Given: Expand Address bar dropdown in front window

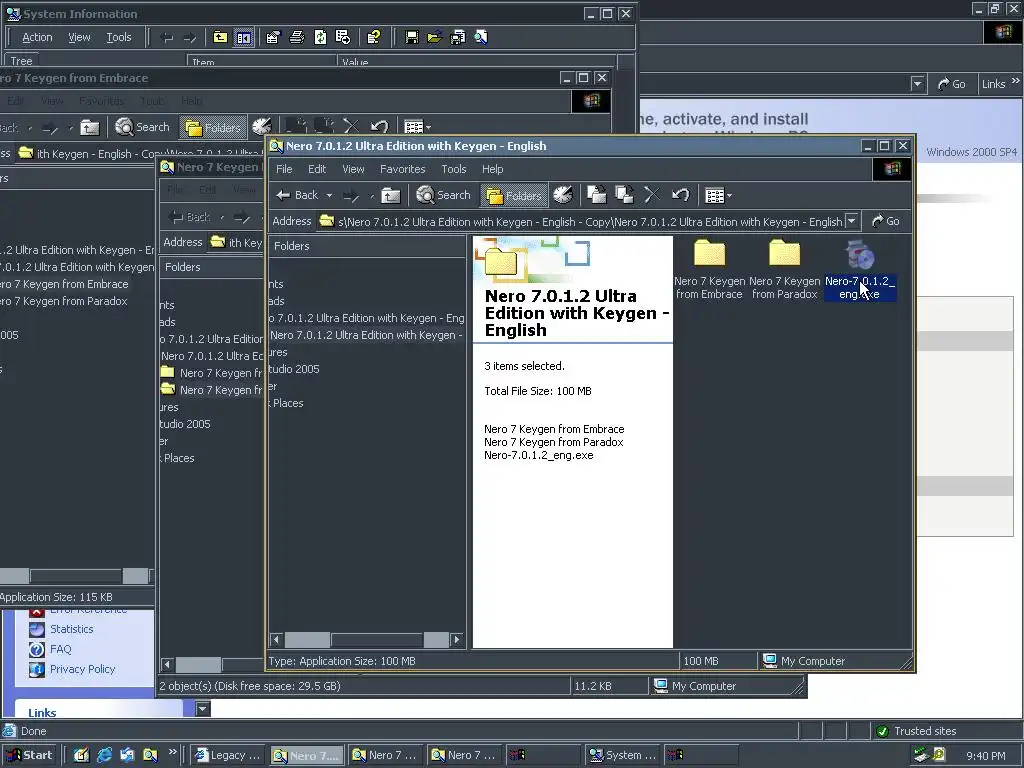Looking at the screenshot, I should [x=852, y=221].
